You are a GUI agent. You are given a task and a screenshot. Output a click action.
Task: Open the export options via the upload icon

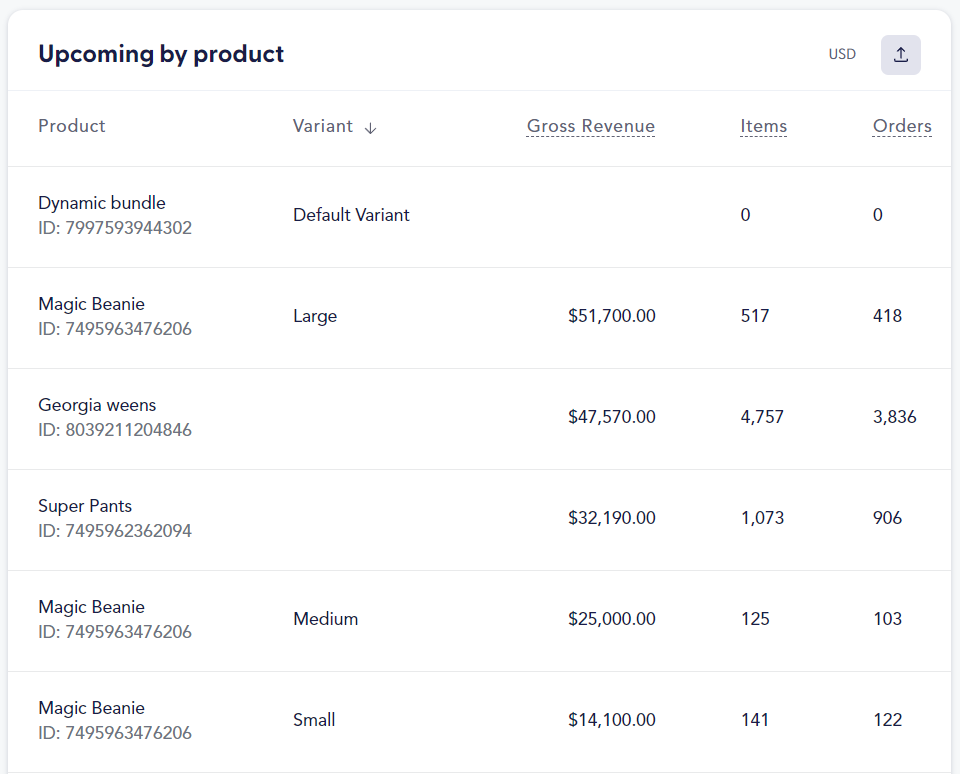pyautogui.click(x=900, y=54)
